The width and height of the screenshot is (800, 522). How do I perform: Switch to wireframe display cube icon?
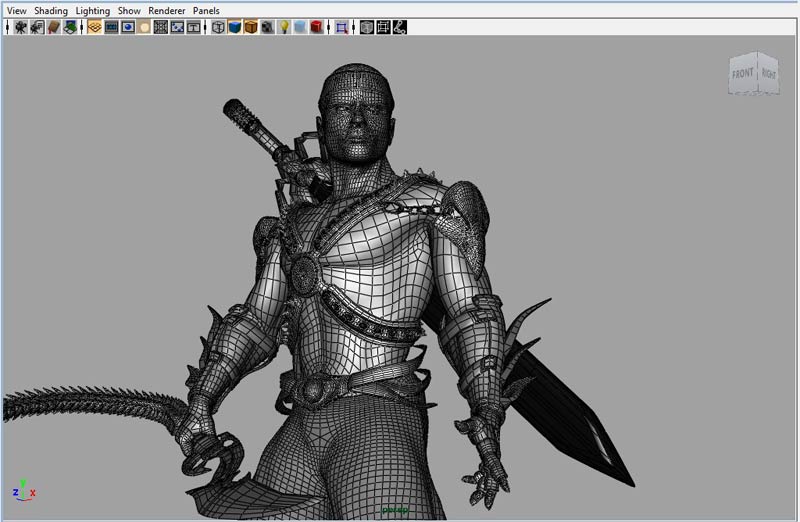pyautogui.click(x=218, y=27)
